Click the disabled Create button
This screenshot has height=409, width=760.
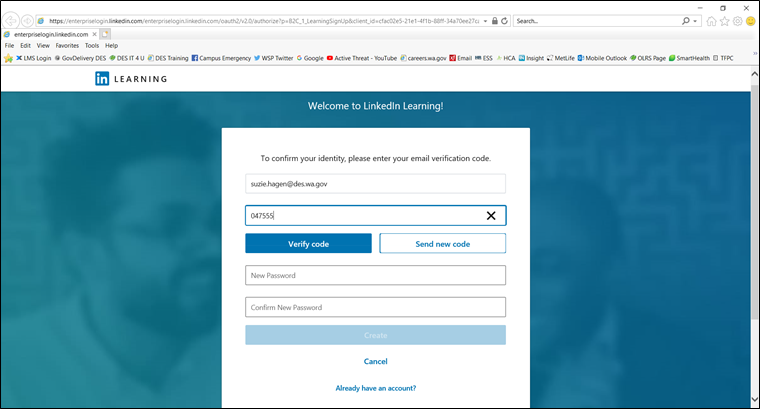point(376,335)
